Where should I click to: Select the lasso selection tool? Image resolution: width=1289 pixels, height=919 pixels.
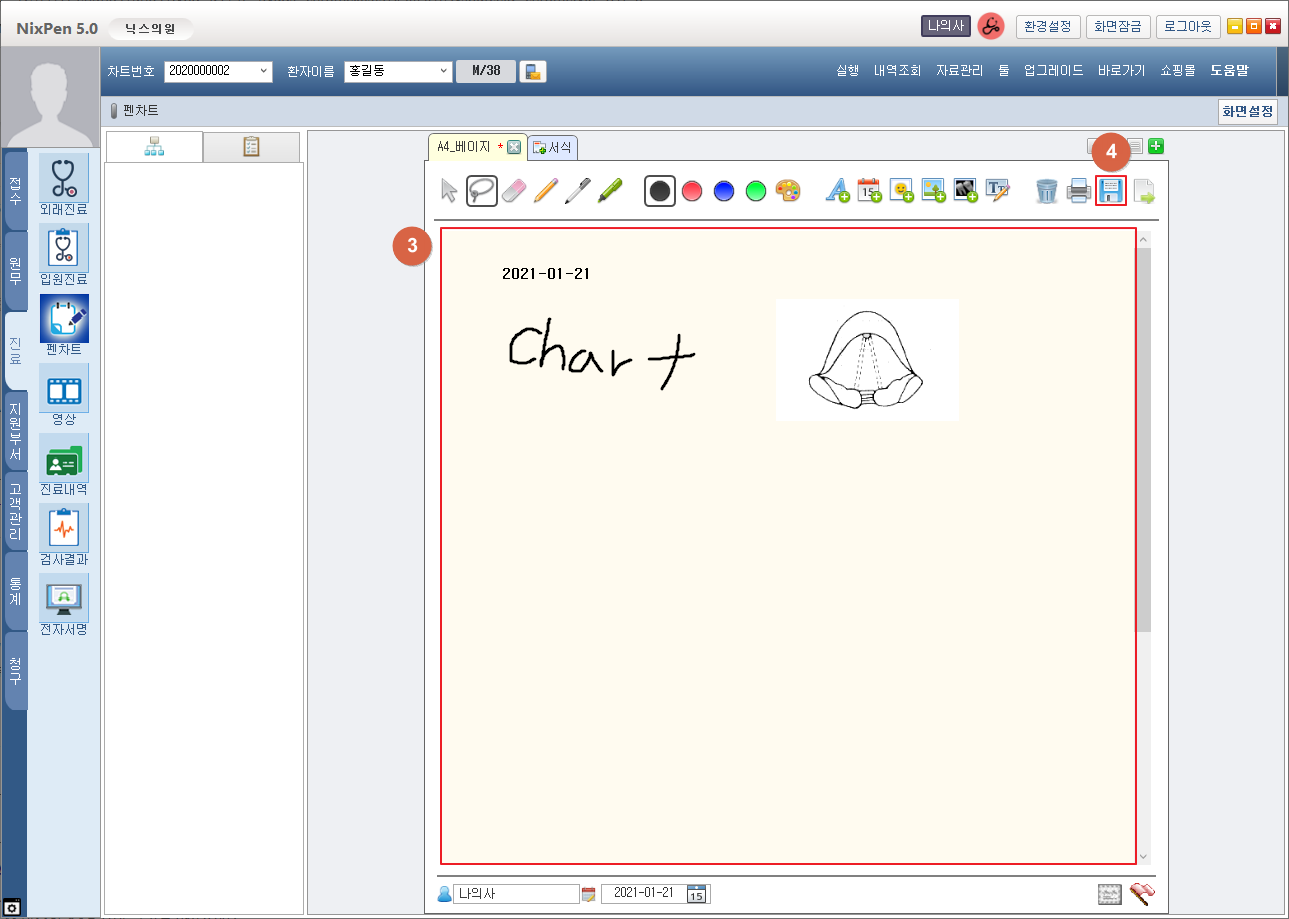click(482, 190)
